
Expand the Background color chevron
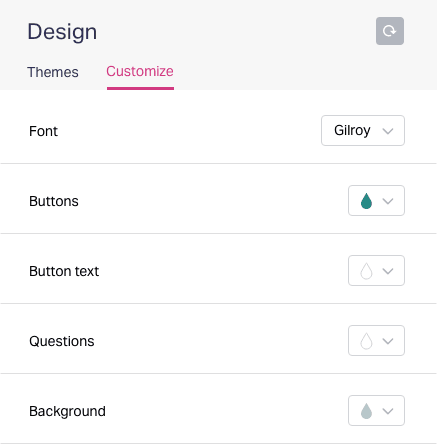click(x=388, y=411)
